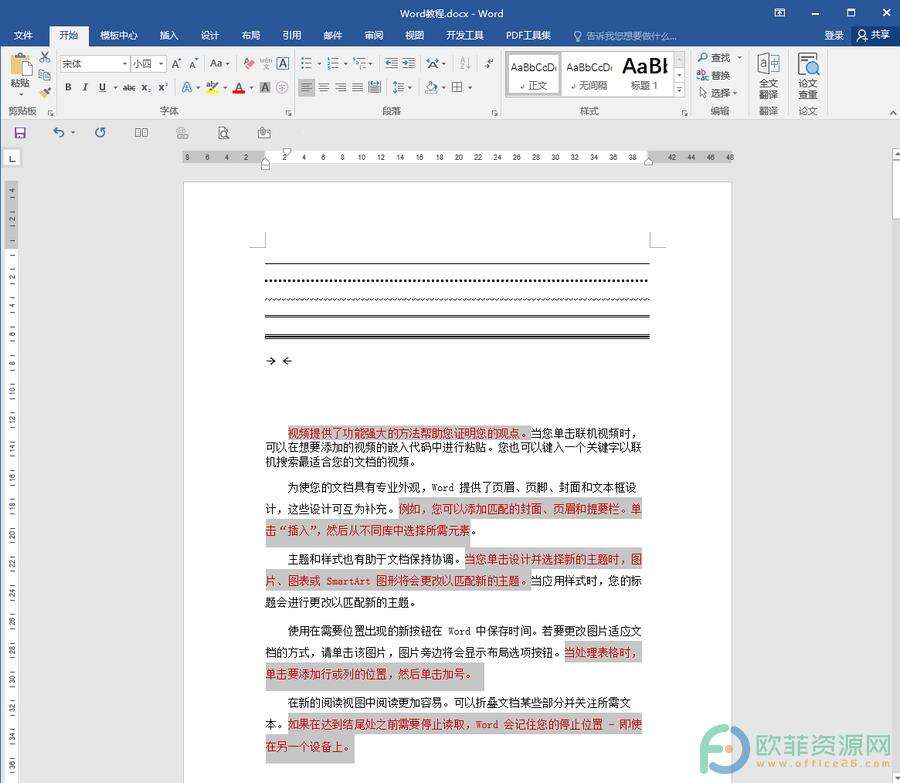The image size is (900, 783).
Task: Open the thesis plagiarism check tool
Action: pos(808,76)
